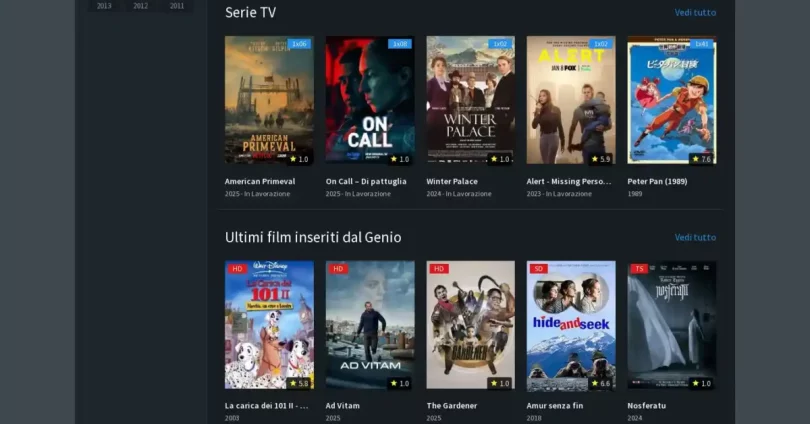Screen dimensions: 810x424
Task: Filter by year 2011
Action: click(177, 6)
